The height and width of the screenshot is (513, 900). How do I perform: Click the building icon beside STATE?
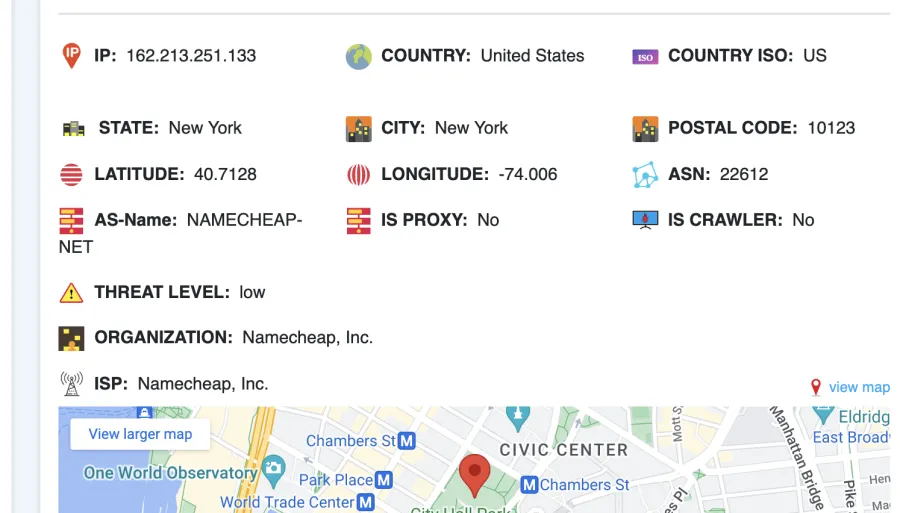[73, 129]
